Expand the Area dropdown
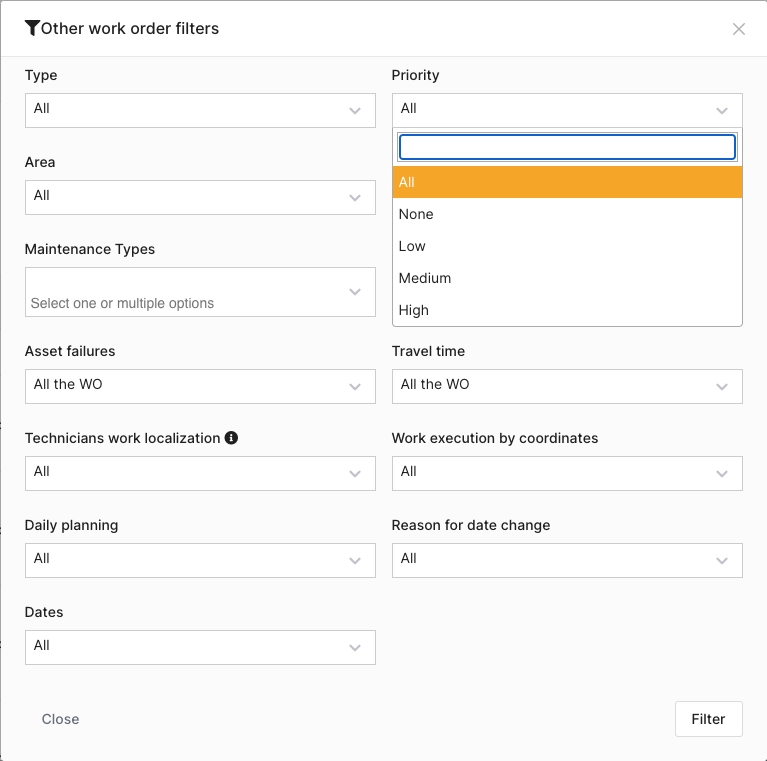The width and height of the screenshot is (767, 761). [200, 197]
